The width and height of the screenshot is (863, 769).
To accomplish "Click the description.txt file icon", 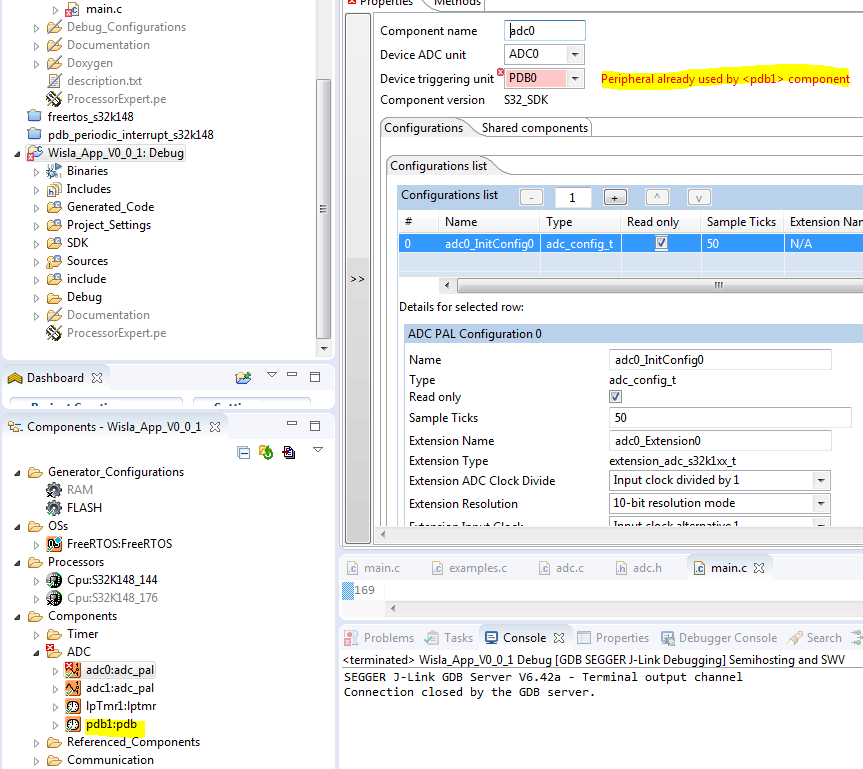I will [54, 81].
